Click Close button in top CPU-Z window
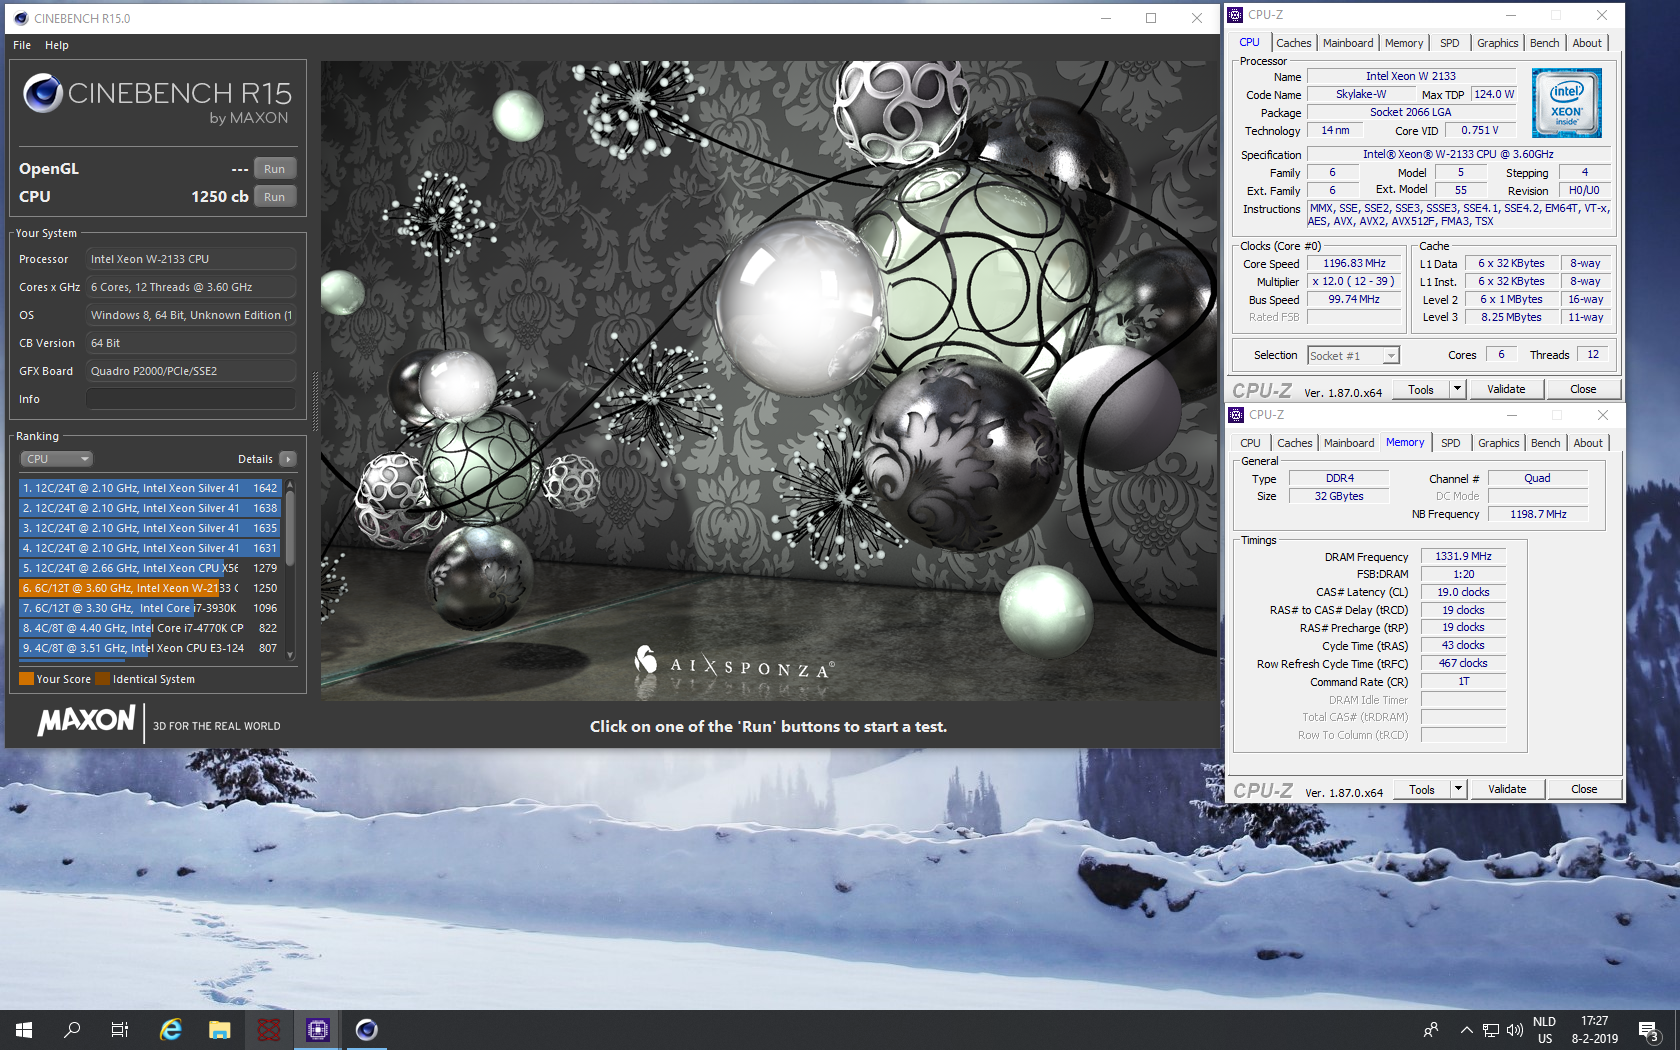Image resolution: width=1680 pixels, height=1050 pixels. click(x=1583, y=390)
